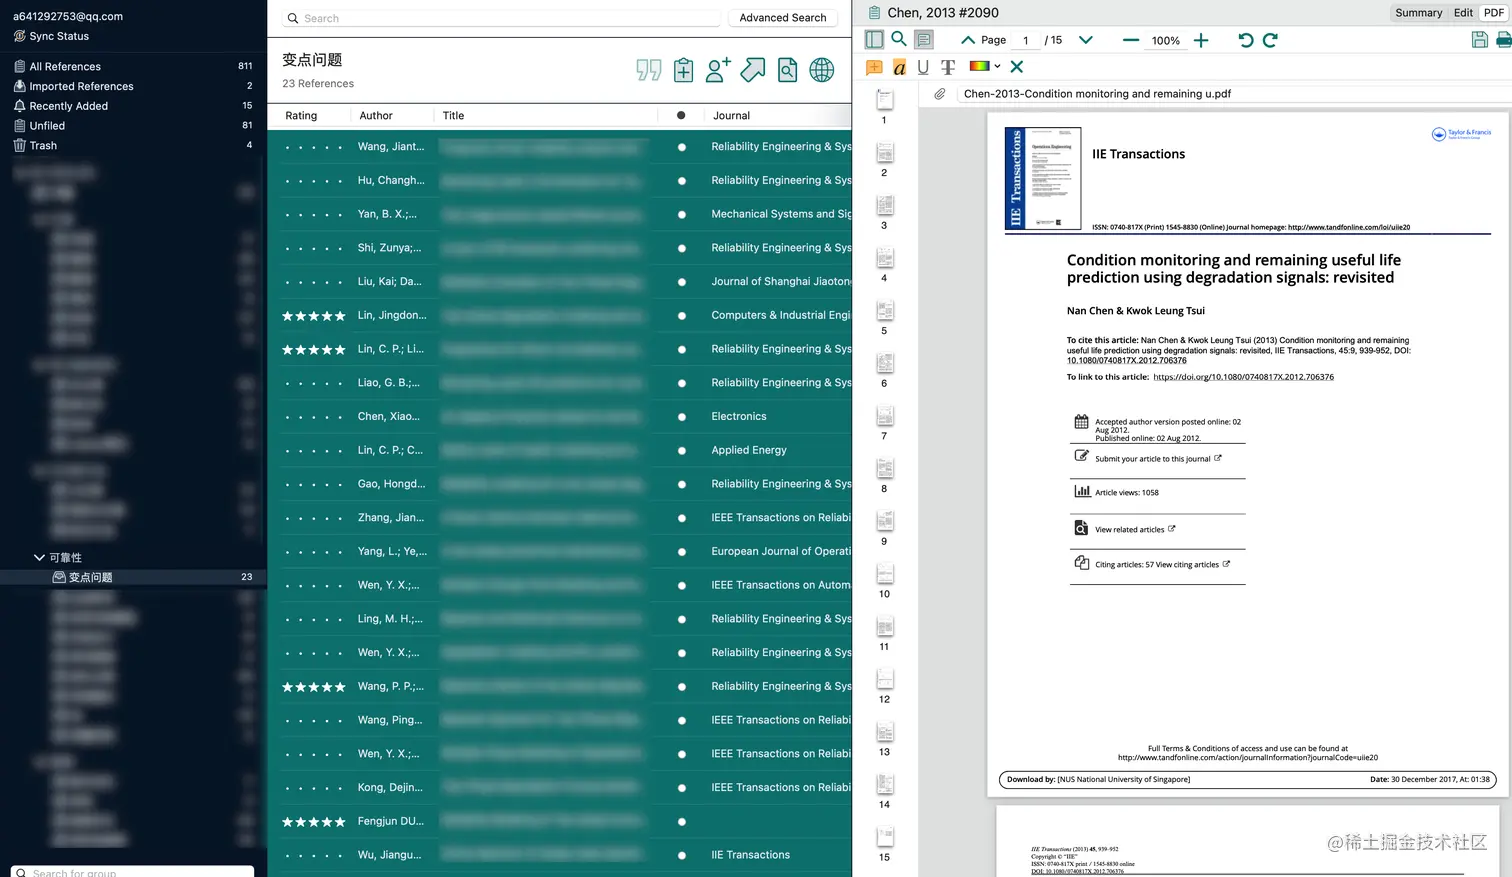Select the highlight text tool
The width and height of the screenshot is (1512, 877).
coord(899,67)
